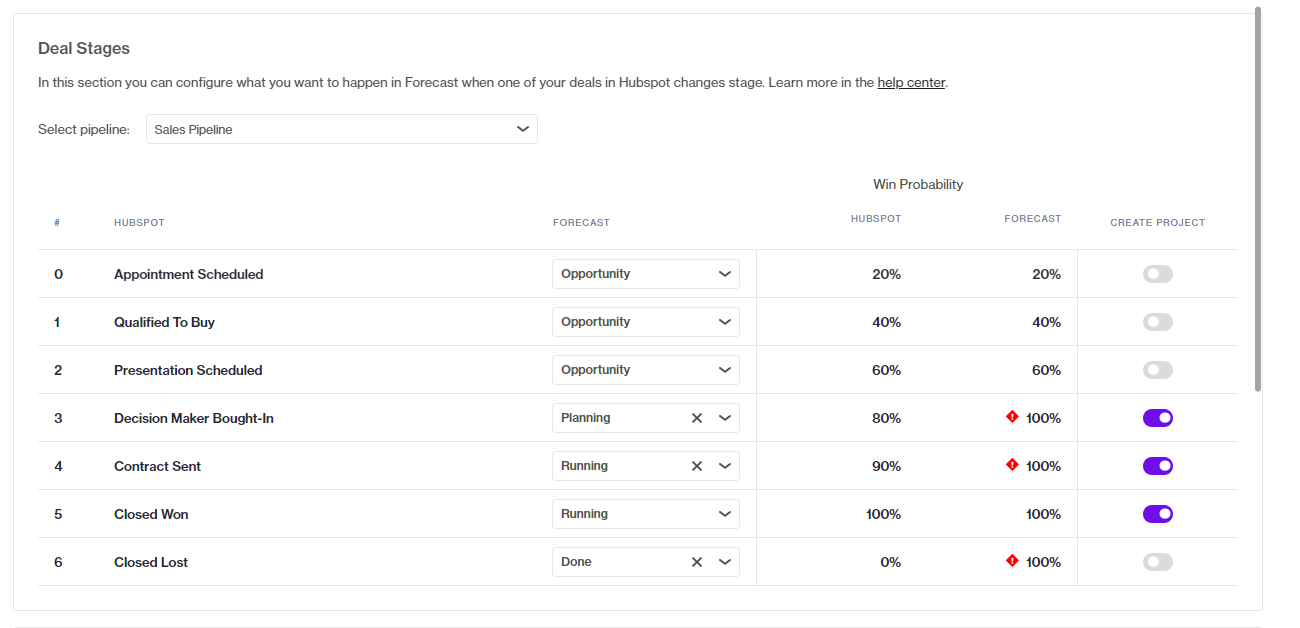Image resolution: width=1300 pixels, height=628 pixels.
Task: Open the help center link
Action: pos(911,82)
